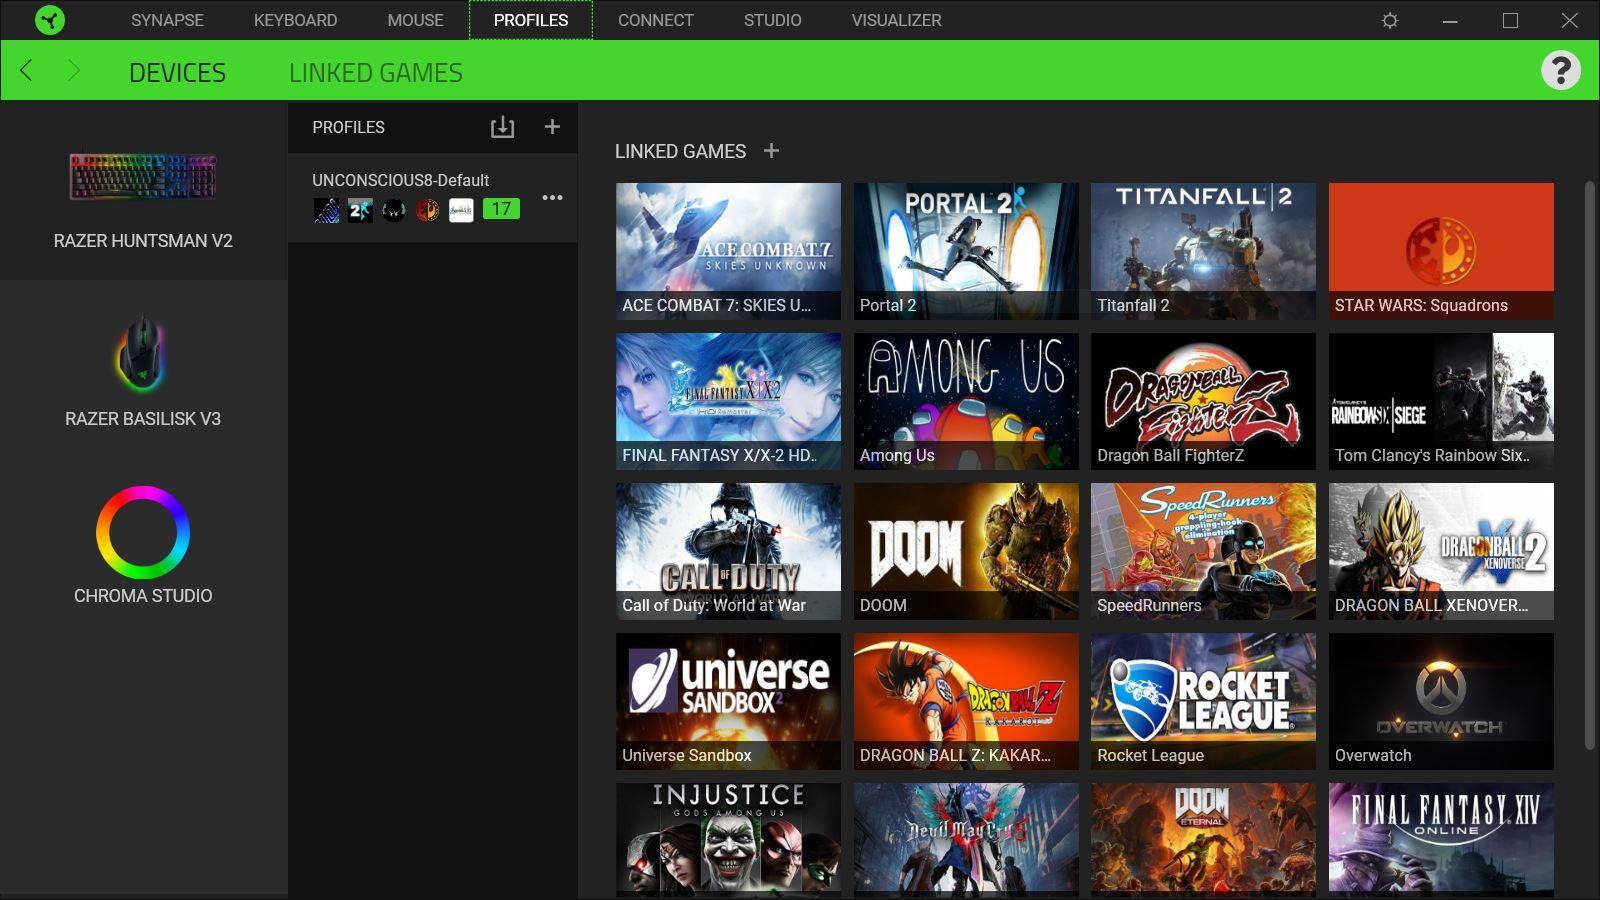1600x900 pixels.
Task: Select the Razer Basilisk V3 mouse device
Action: coord(143,372)
